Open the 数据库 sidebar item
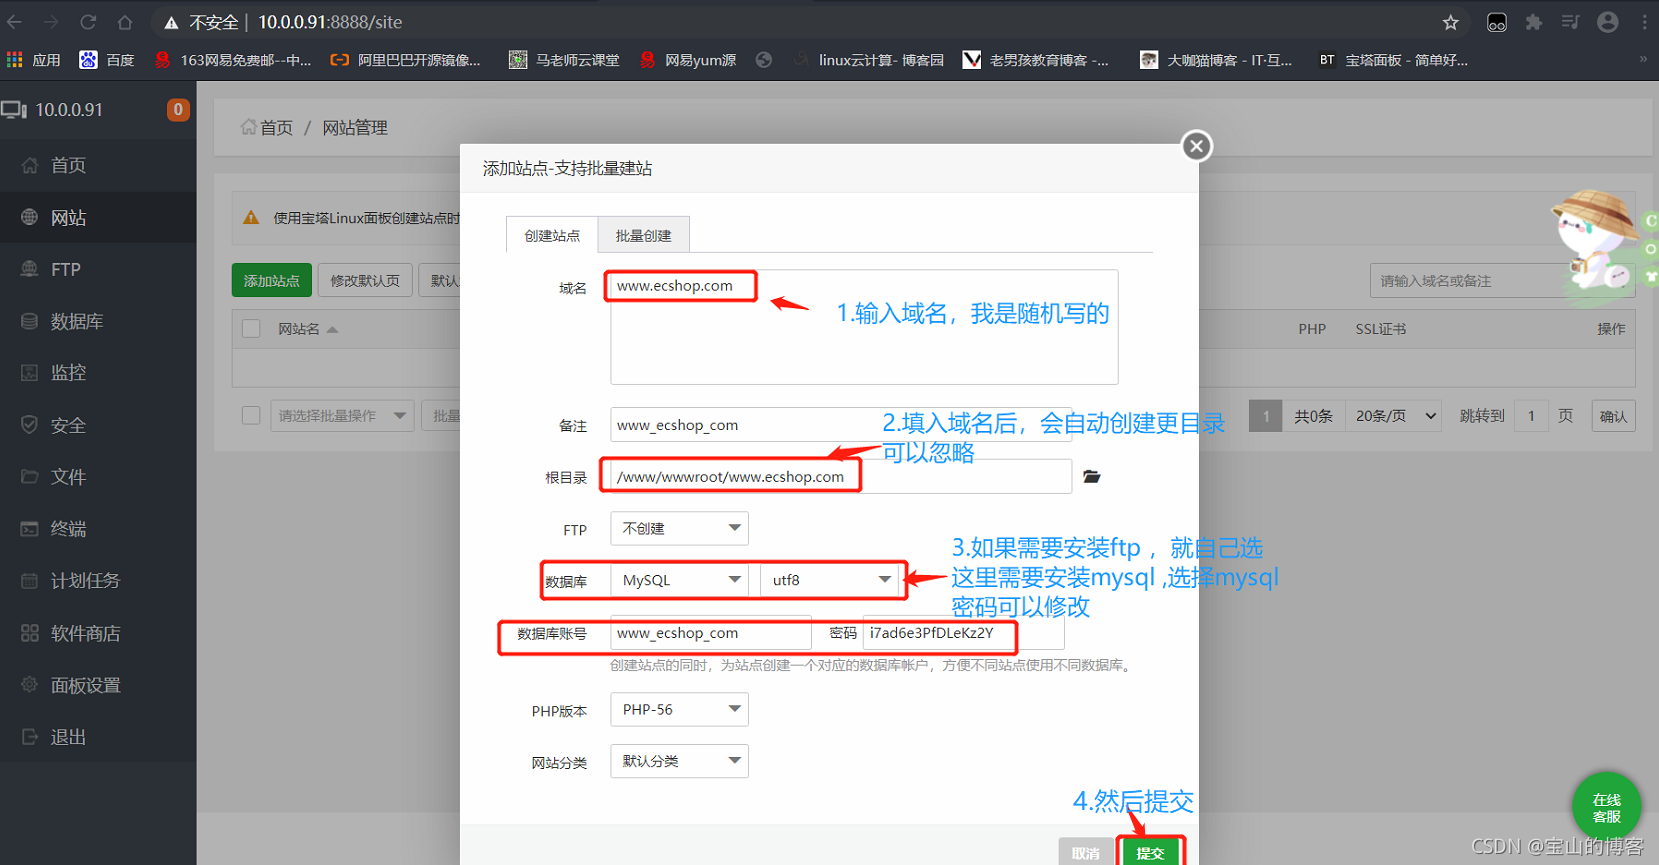The image size is (1659, 865). [76, 321]
